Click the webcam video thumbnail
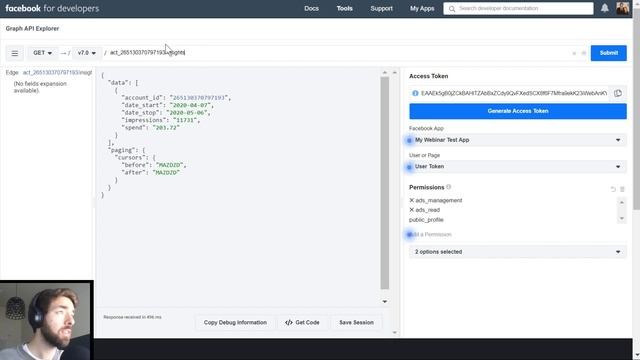The height and width of the screenshot is (360, 640). (47, 320)
